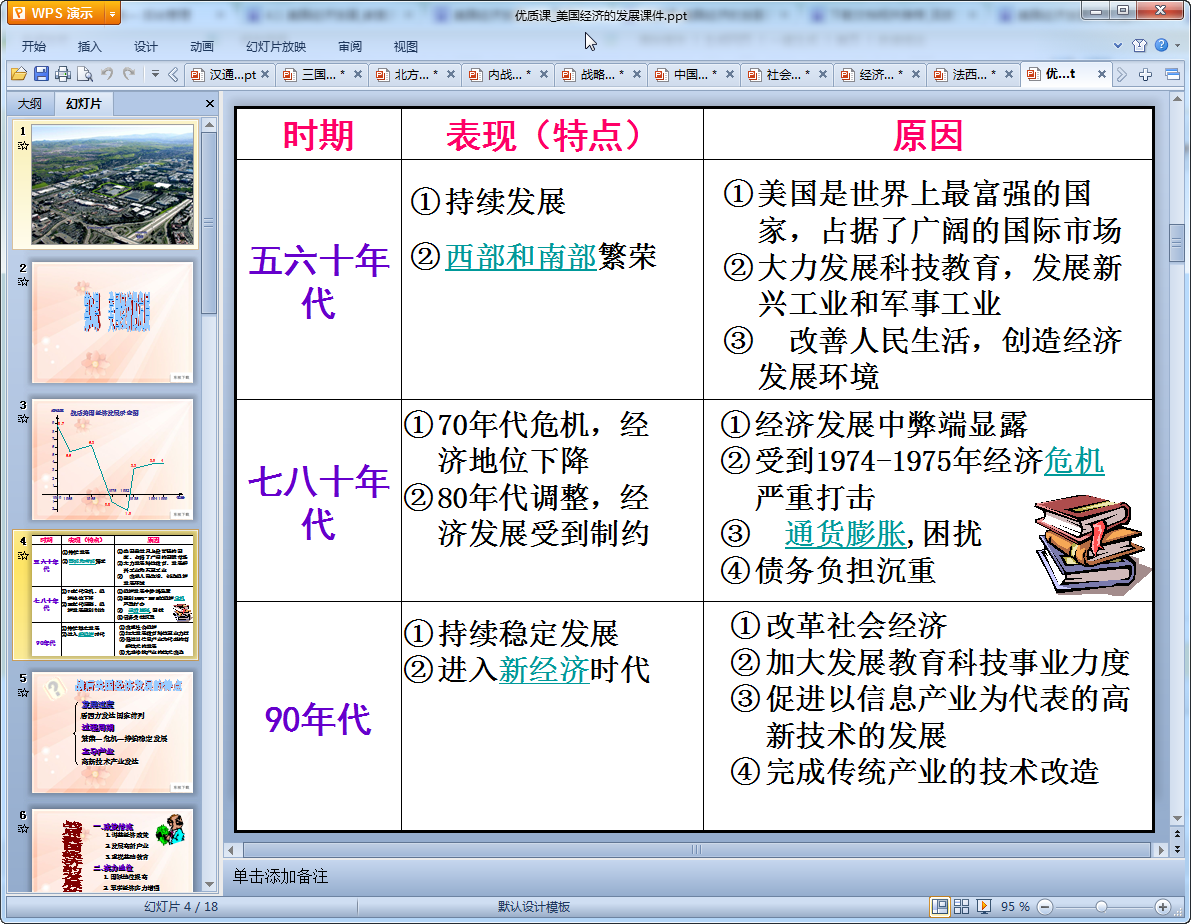1191x924 pixels.
Task: Click the stack of books clip art
Action: click(1091, 543)
